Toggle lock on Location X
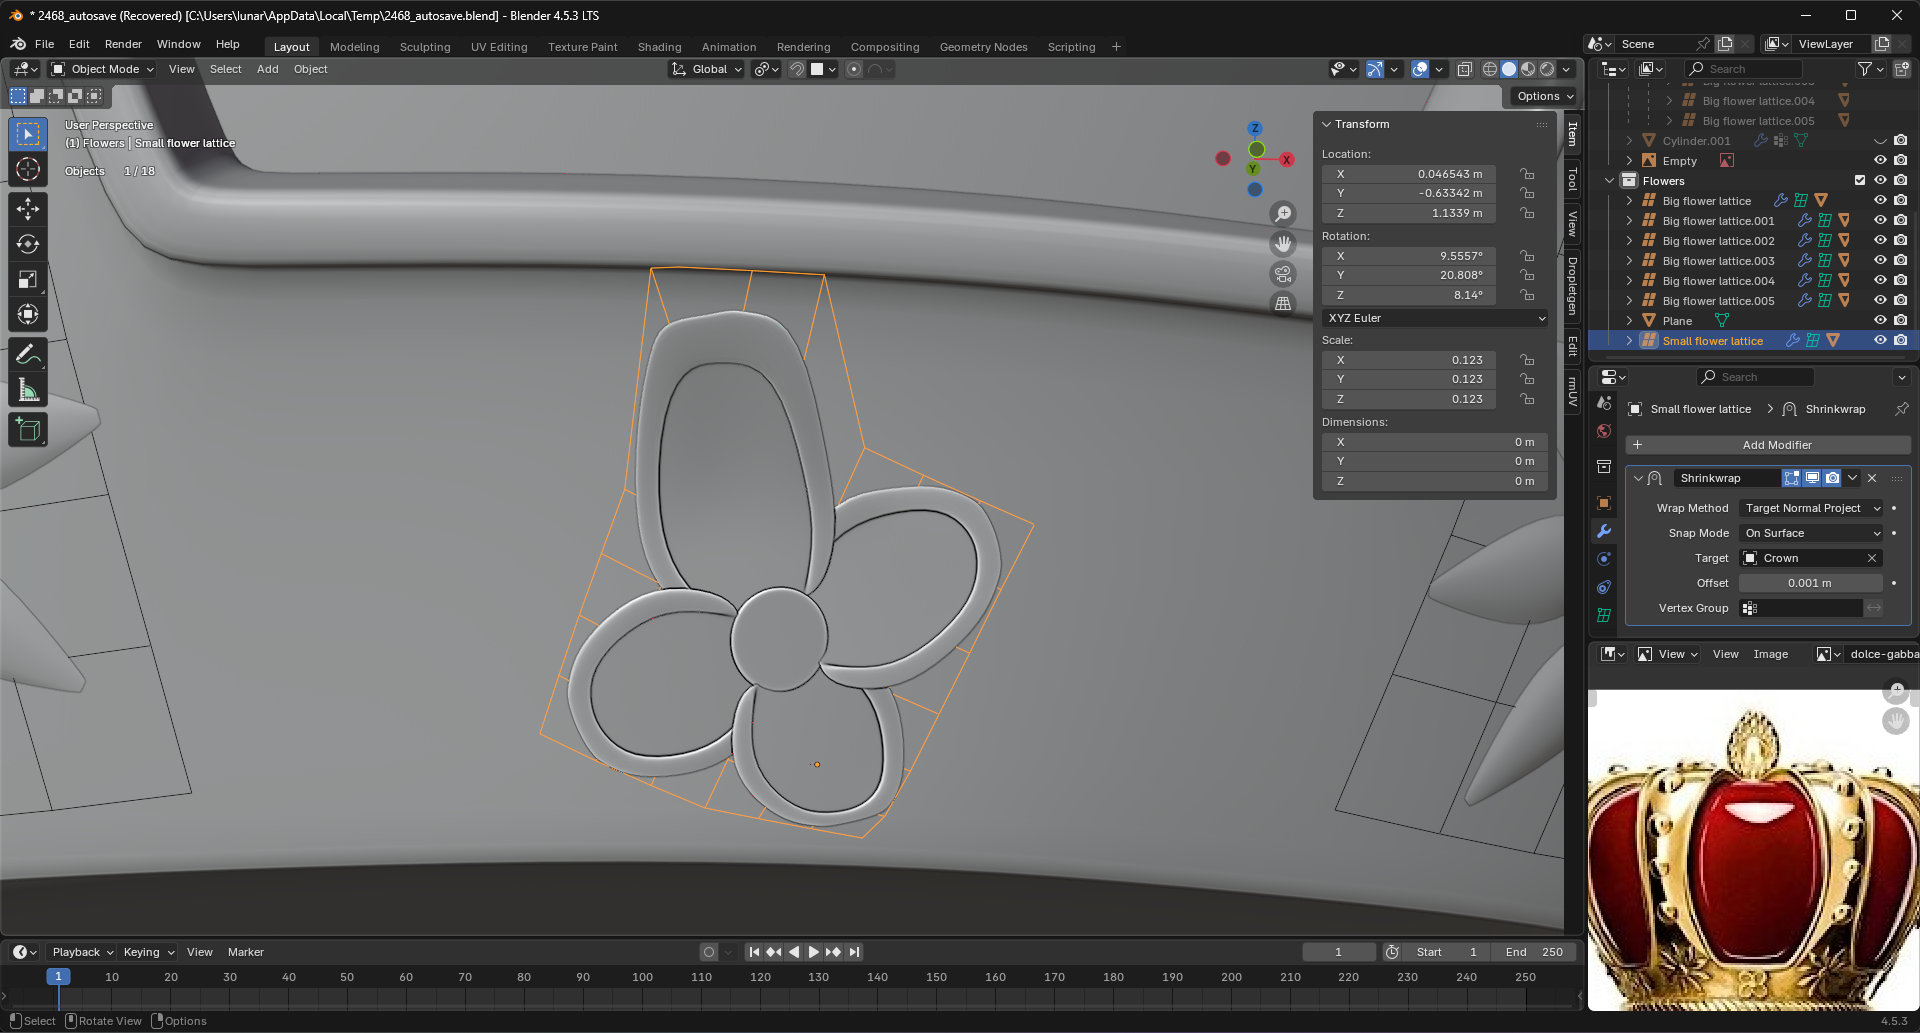 pyautogui.click(x=1527, y=174)
